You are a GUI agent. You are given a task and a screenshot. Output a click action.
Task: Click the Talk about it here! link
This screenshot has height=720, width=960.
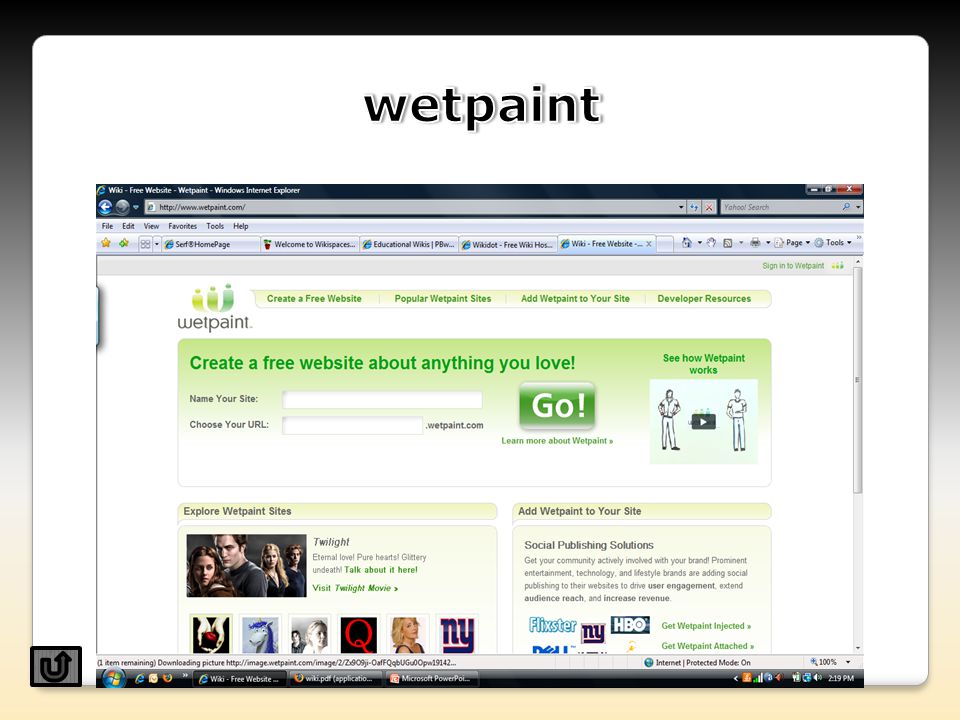[x=381, y=570]
